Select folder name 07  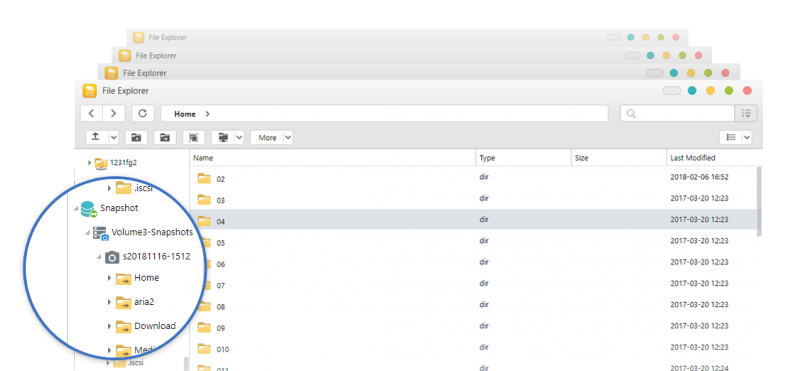[220, 286]
